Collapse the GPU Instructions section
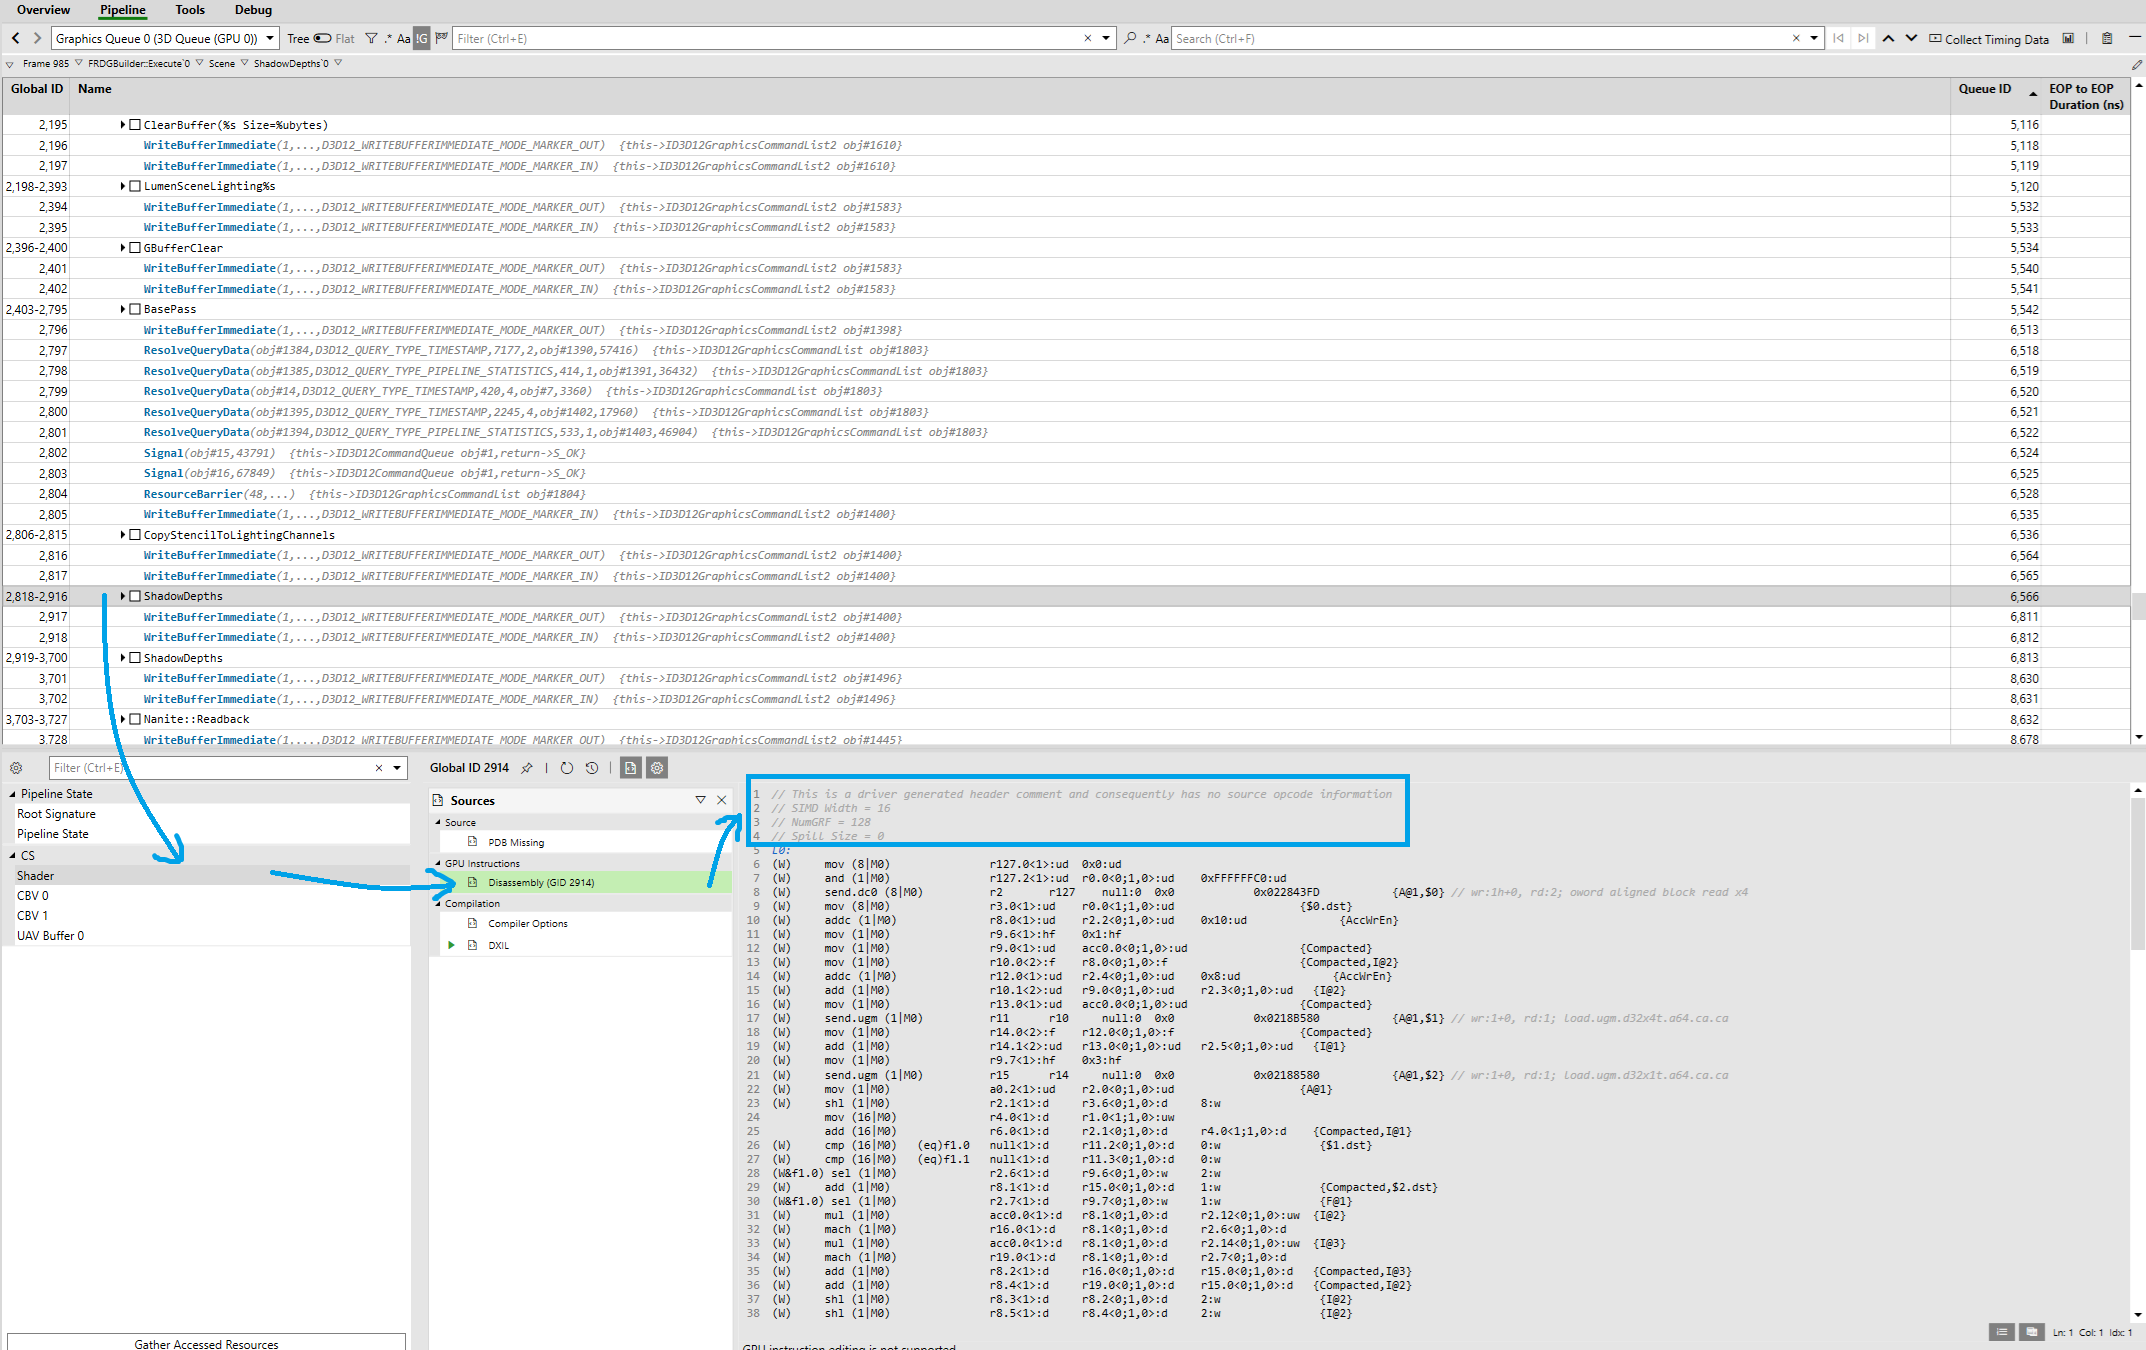The width and height of the screenshot is (2146, 1350). (x=438, y=863)
